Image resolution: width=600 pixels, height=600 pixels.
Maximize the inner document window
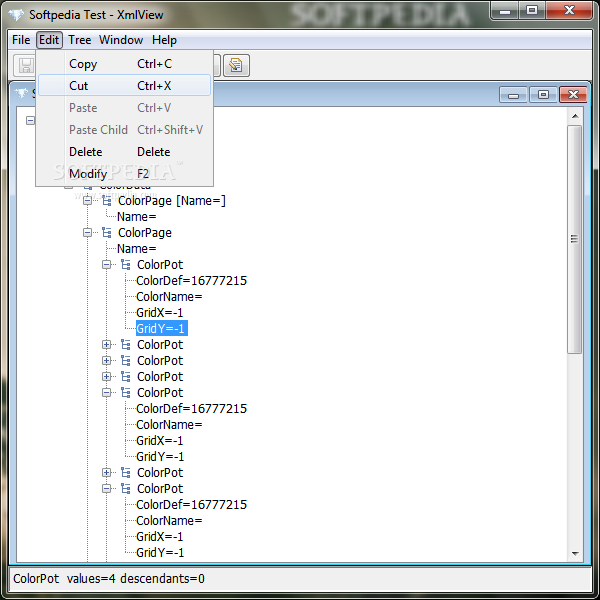[543, 95]
